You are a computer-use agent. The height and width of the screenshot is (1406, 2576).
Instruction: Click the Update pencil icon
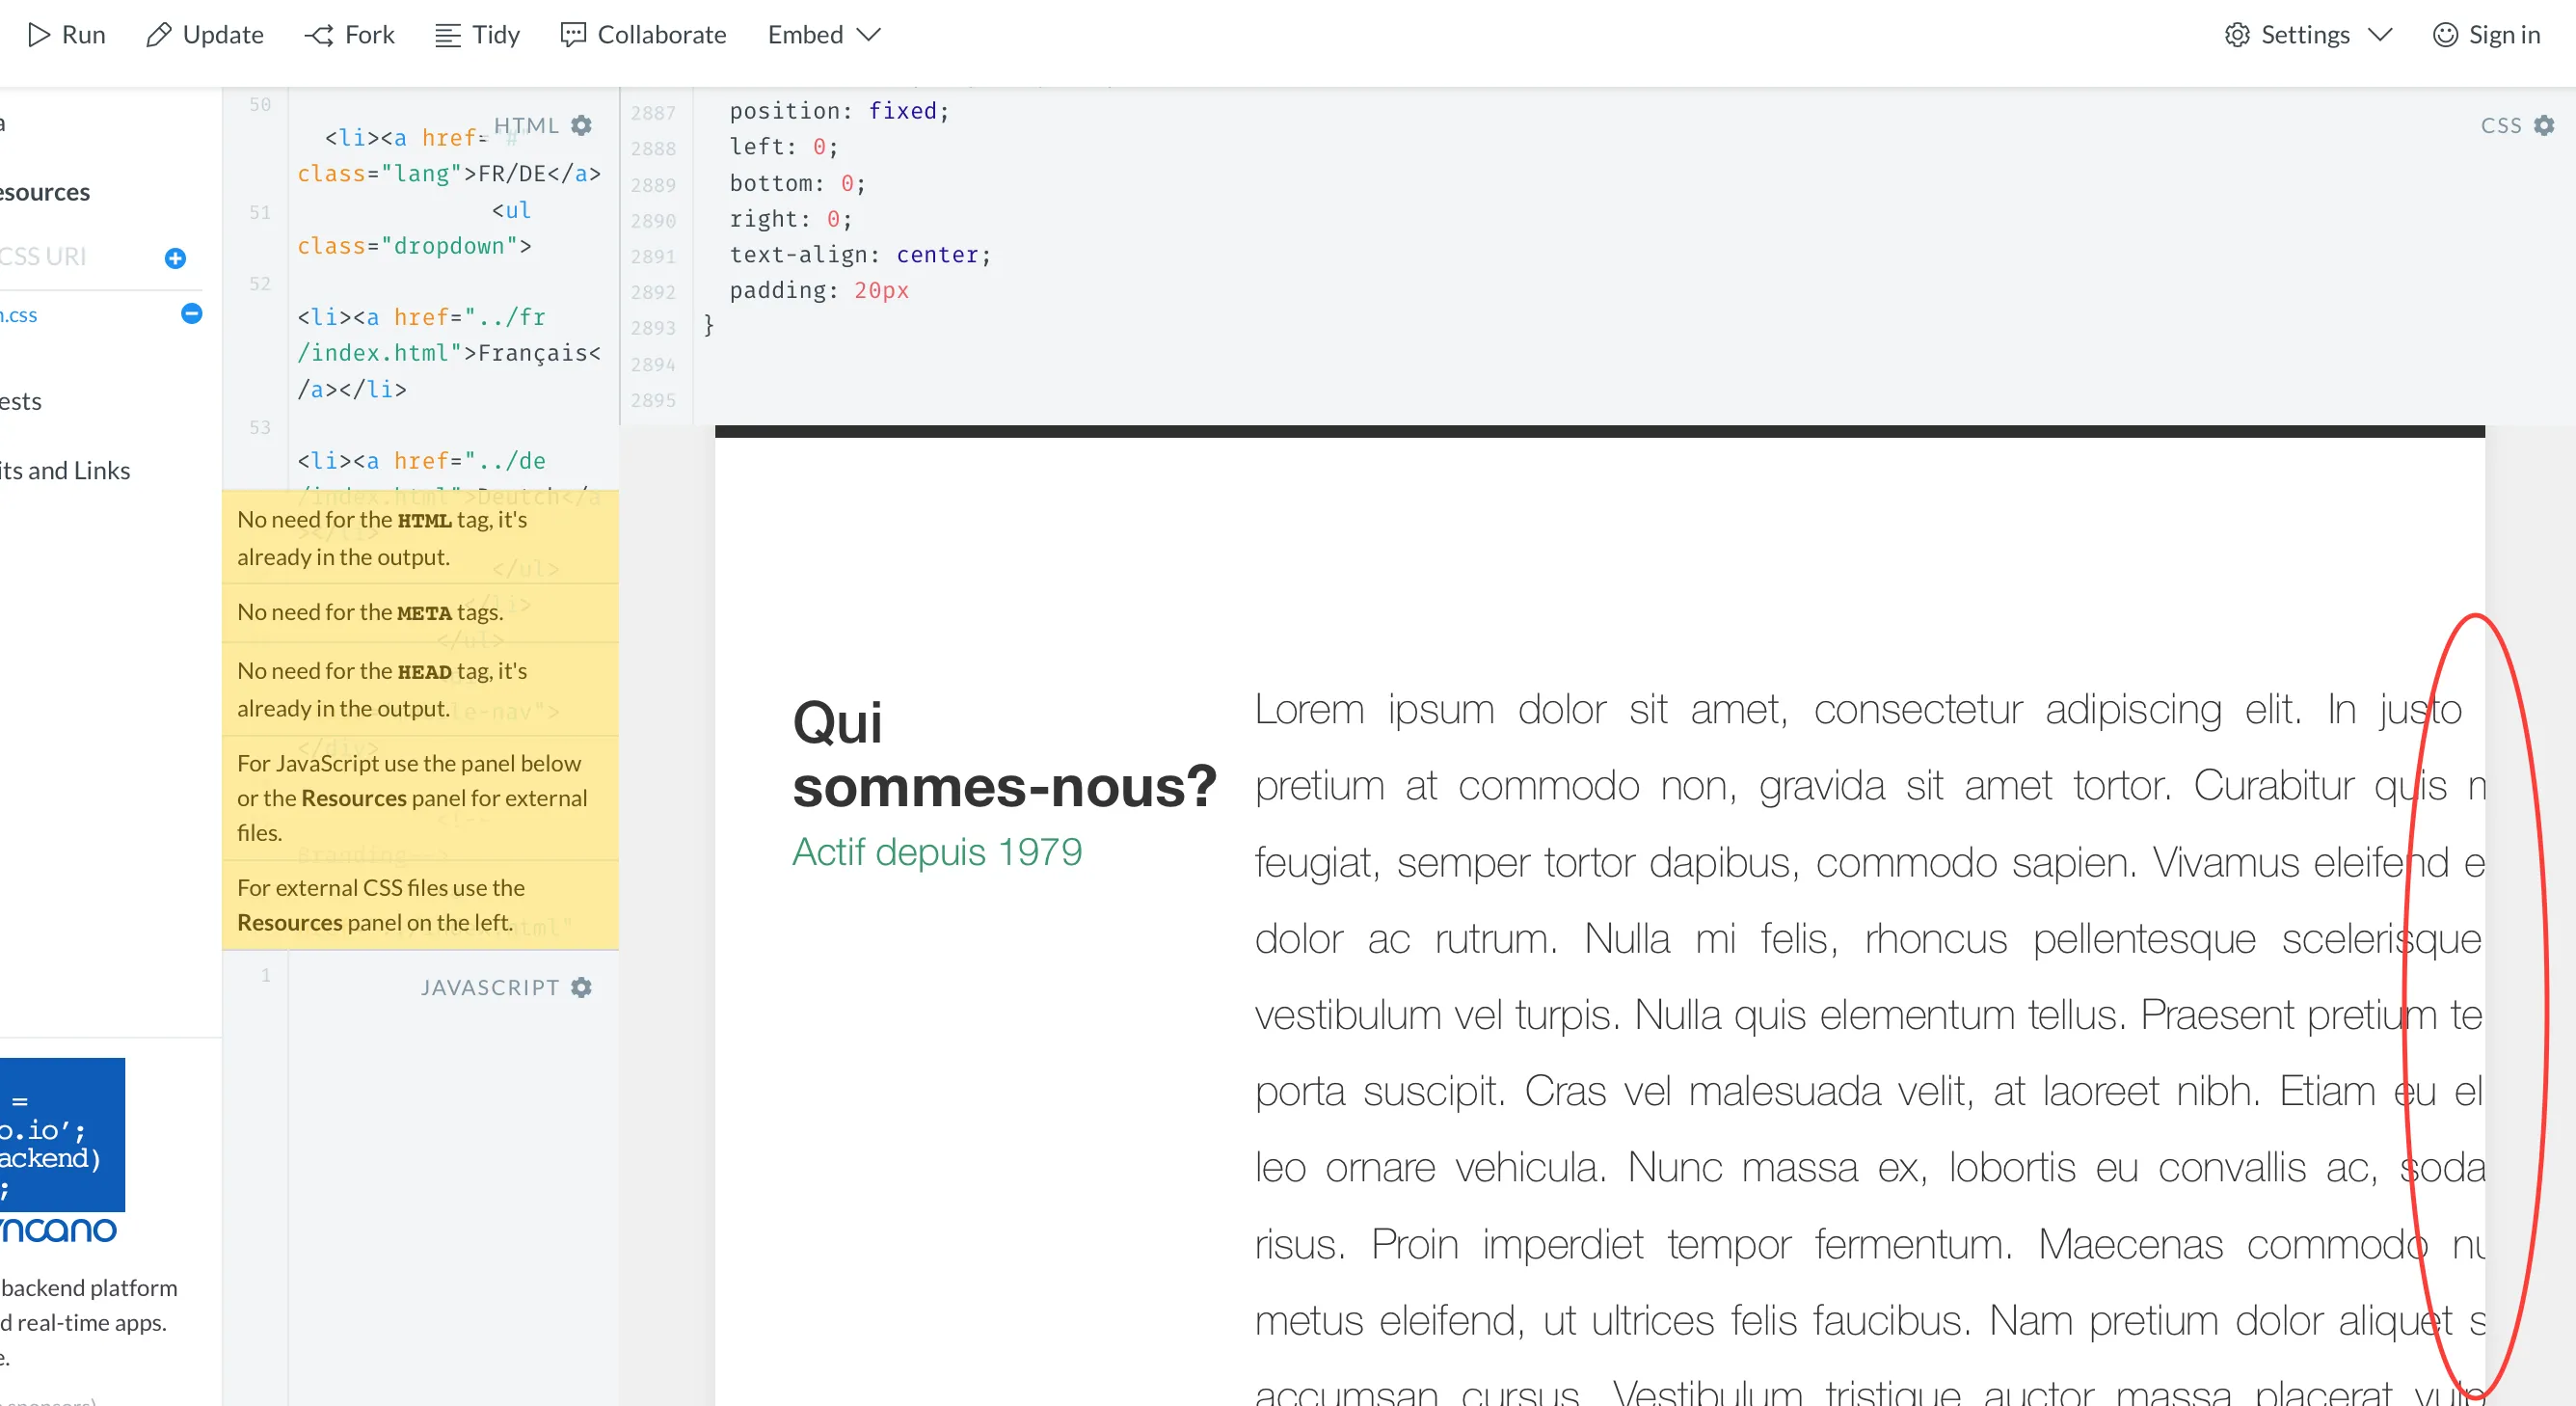[158, 35]
